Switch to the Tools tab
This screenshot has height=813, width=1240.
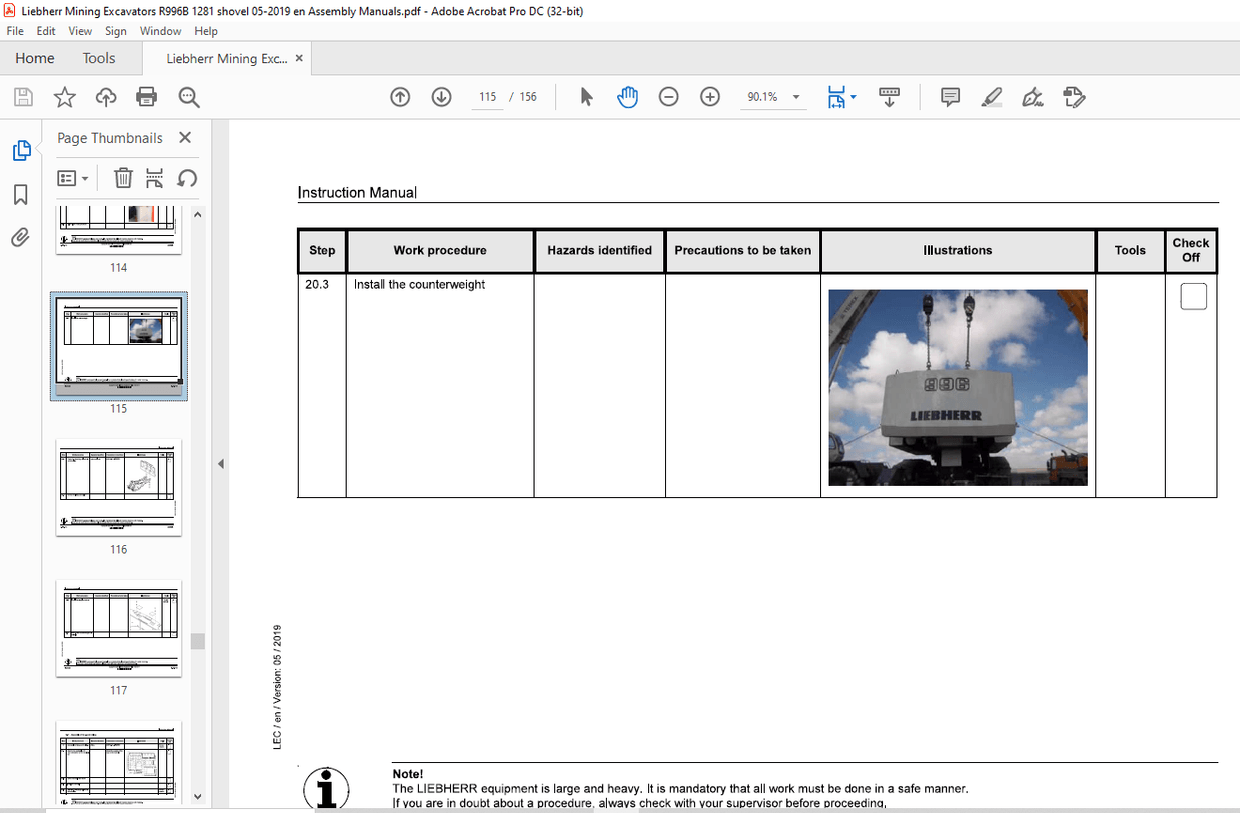point(98,58)
